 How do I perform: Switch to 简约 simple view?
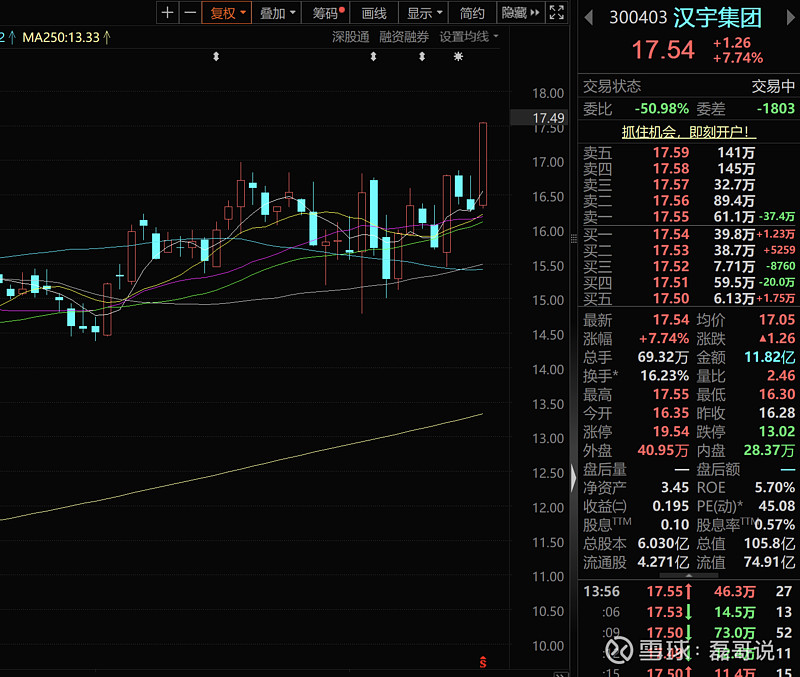click(x=472, y=12)
